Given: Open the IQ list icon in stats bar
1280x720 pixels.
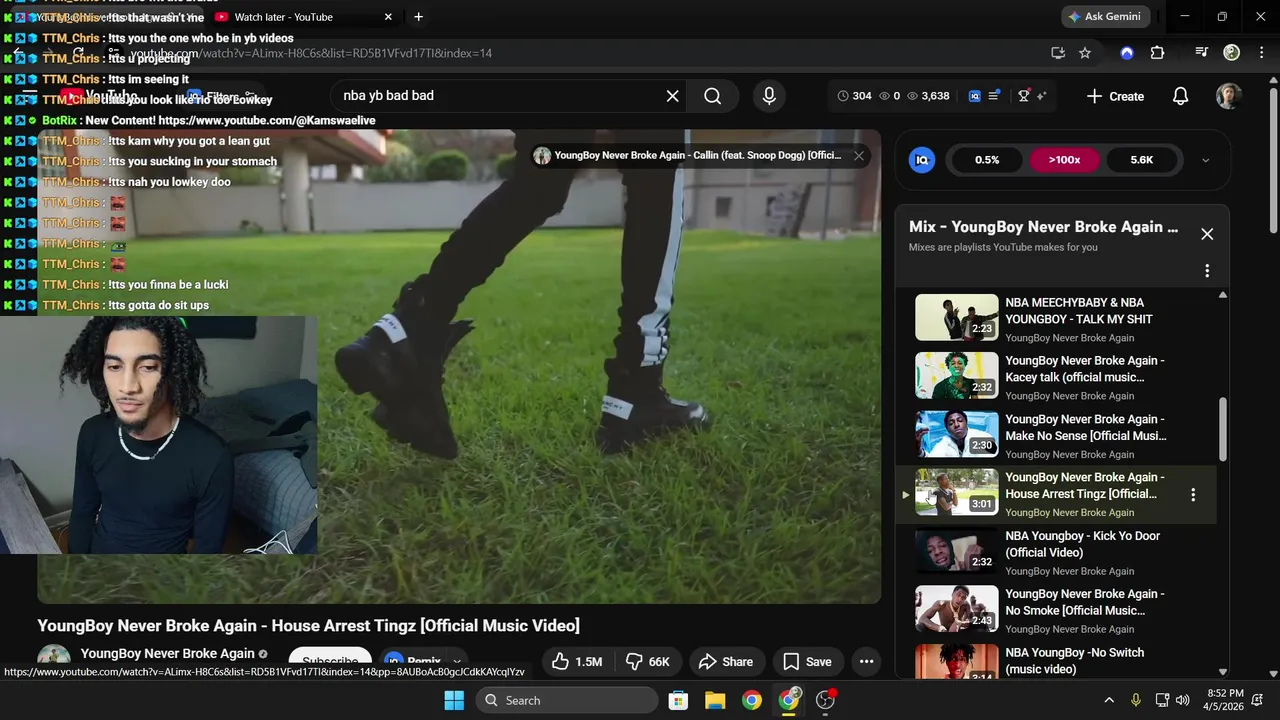Looking at the screenshot, I should tap(994, 96).
